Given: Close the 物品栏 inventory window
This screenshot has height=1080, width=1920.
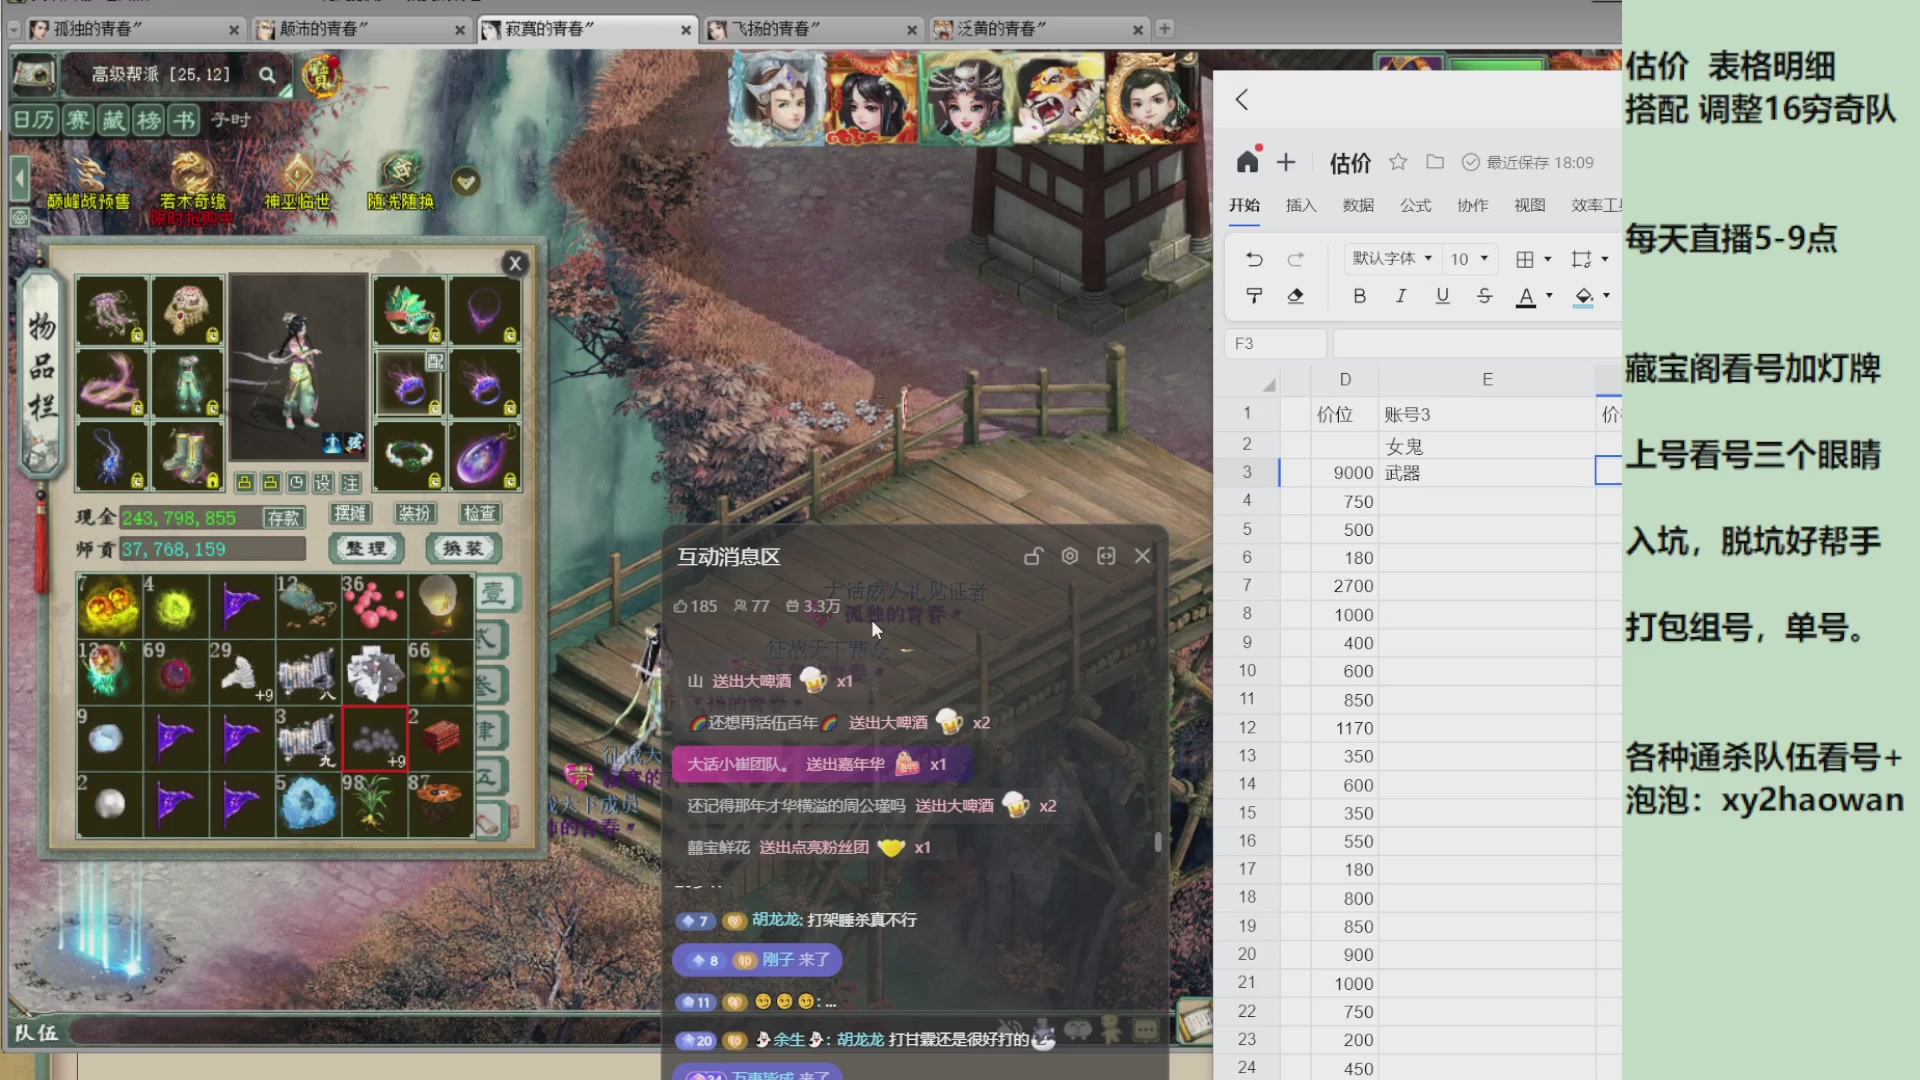Looking at the screenshot, I should (x=515, y=264).
